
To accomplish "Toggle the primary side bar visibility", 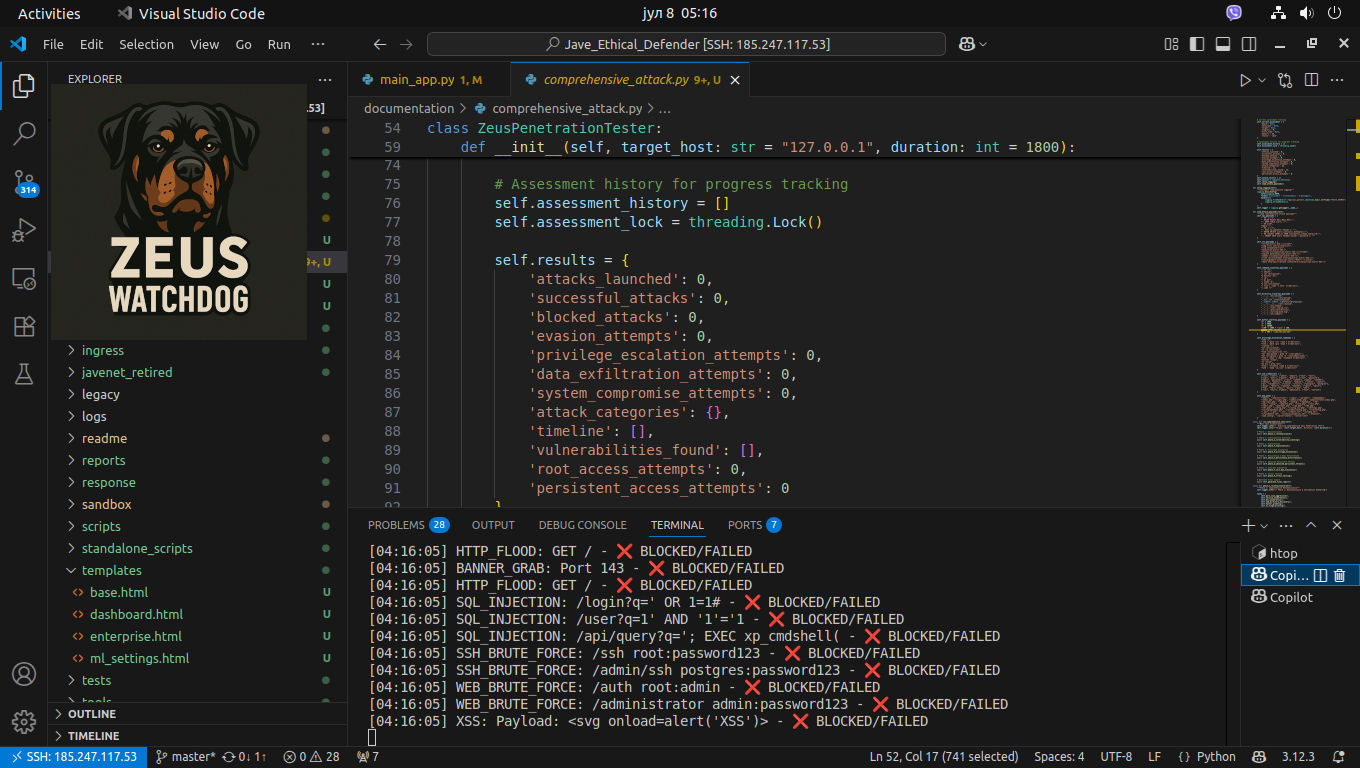I will tap(1198, 44).
